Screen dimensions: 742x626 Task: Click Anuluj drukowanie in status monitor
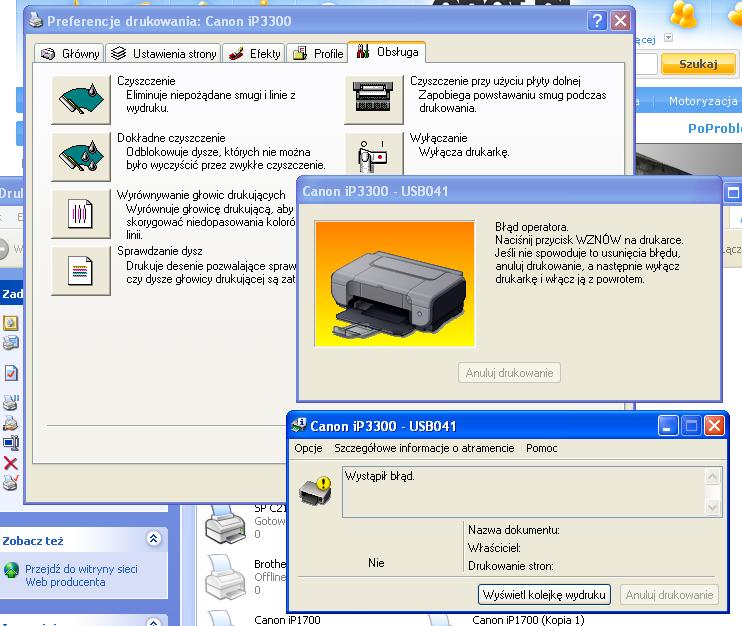pos(669,595)
